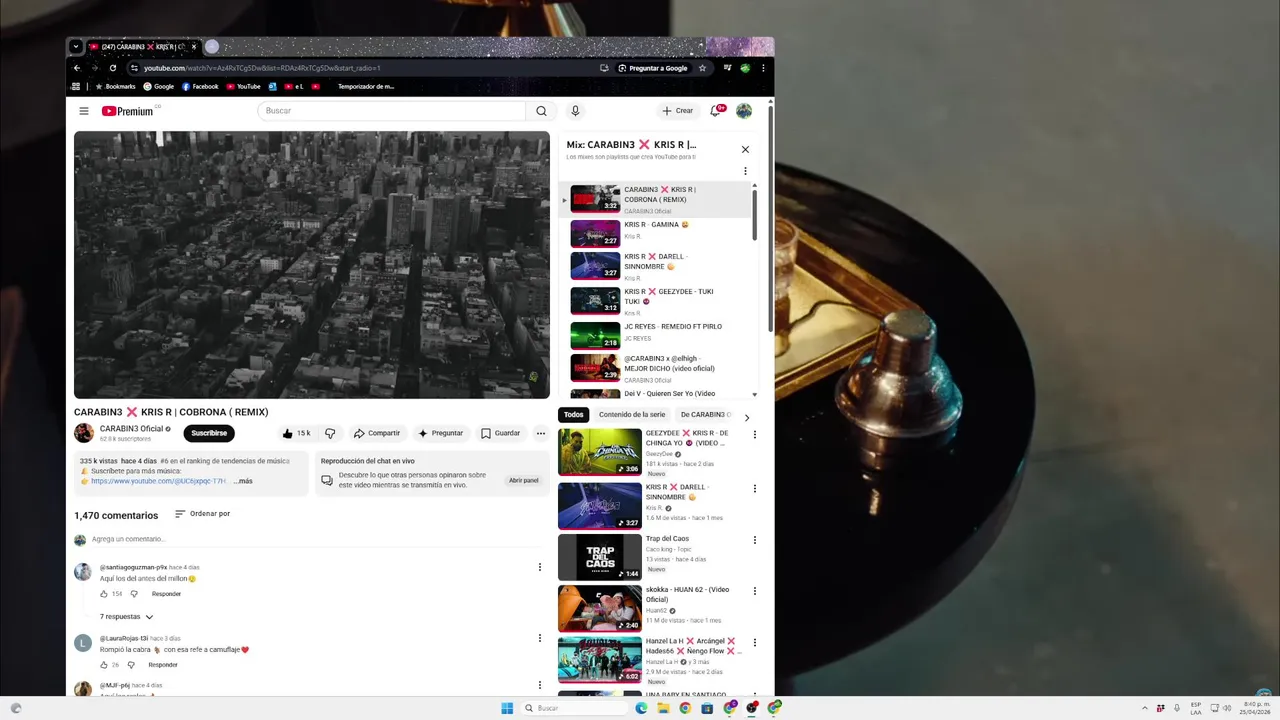This screenshot has height=720, width=1280.
Task: Reload the page in Chrome
Action: [x=113, y=68]
